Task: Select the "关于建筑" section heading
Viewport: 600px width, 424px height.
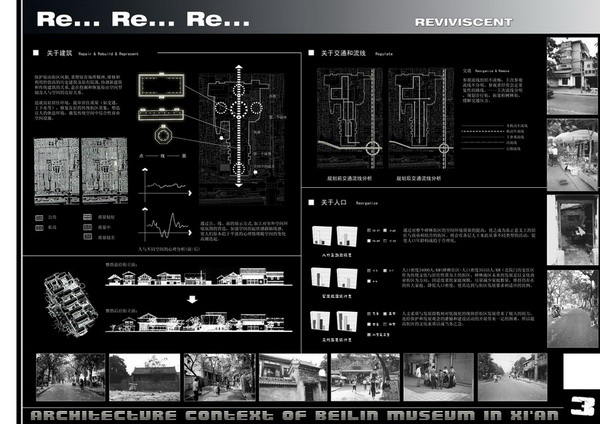Action: pos(59,53)
